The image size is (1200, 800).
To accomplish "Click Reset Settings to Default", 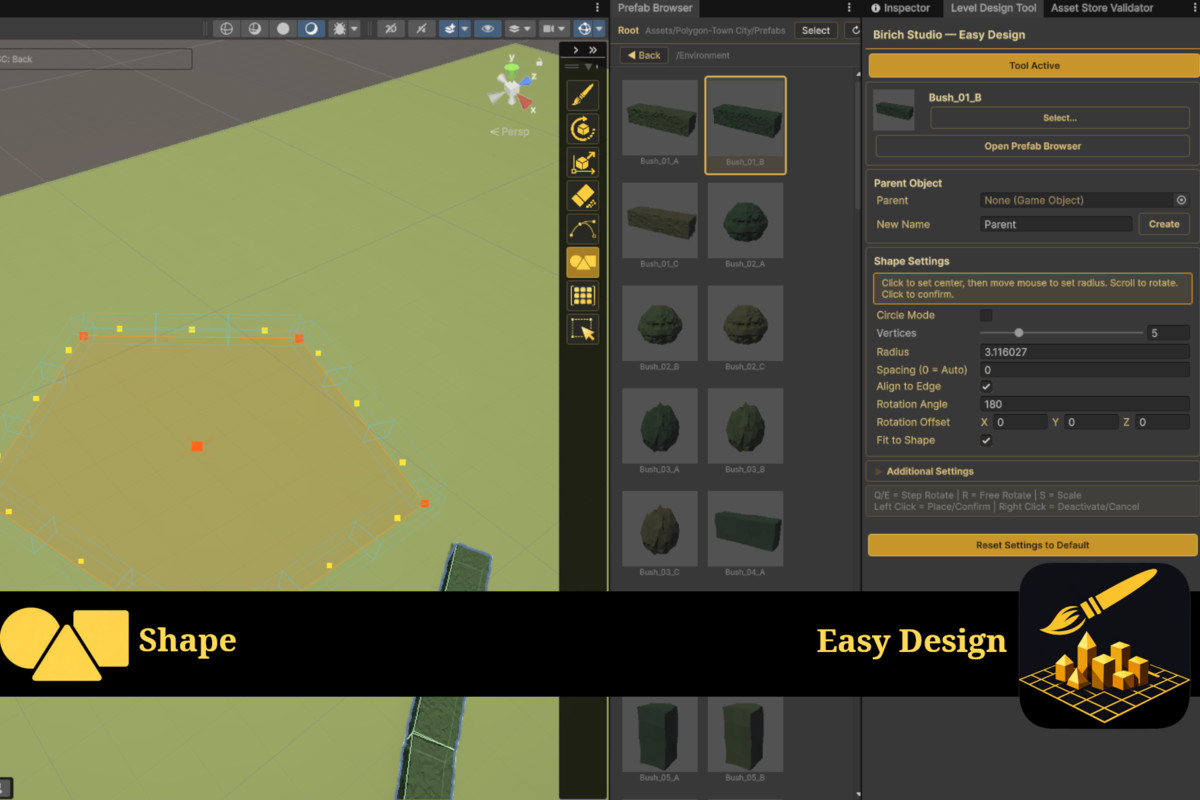I will point(1033,545).
